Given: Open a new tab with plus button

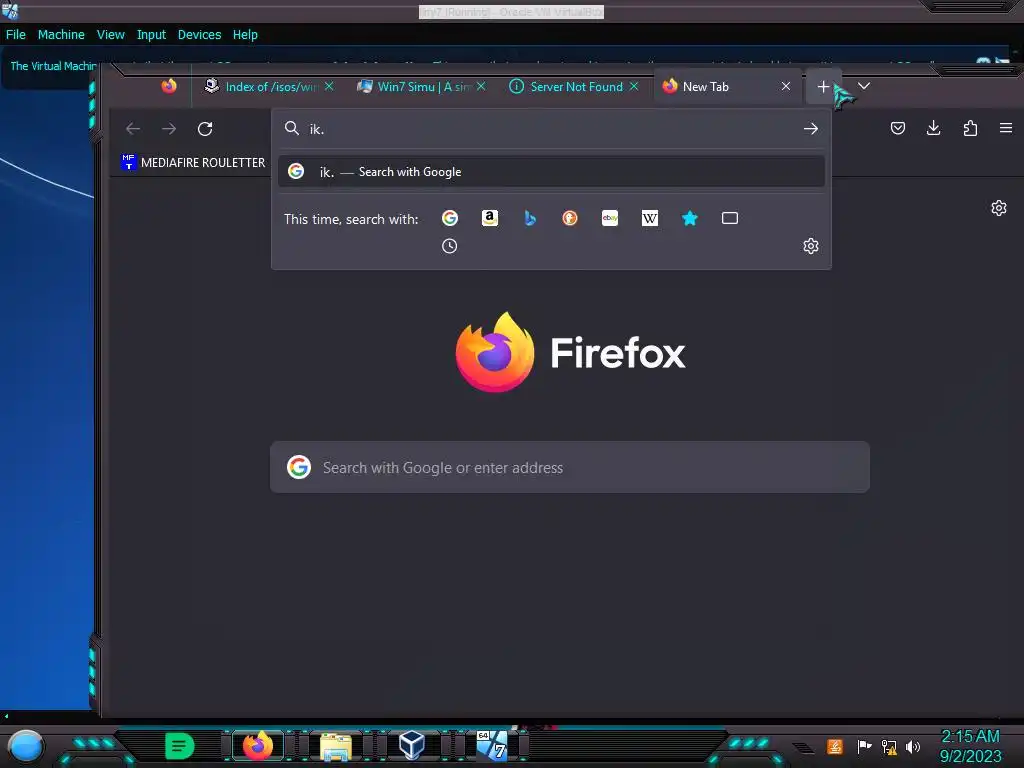Looking at the screenshot, I should 823,86.
